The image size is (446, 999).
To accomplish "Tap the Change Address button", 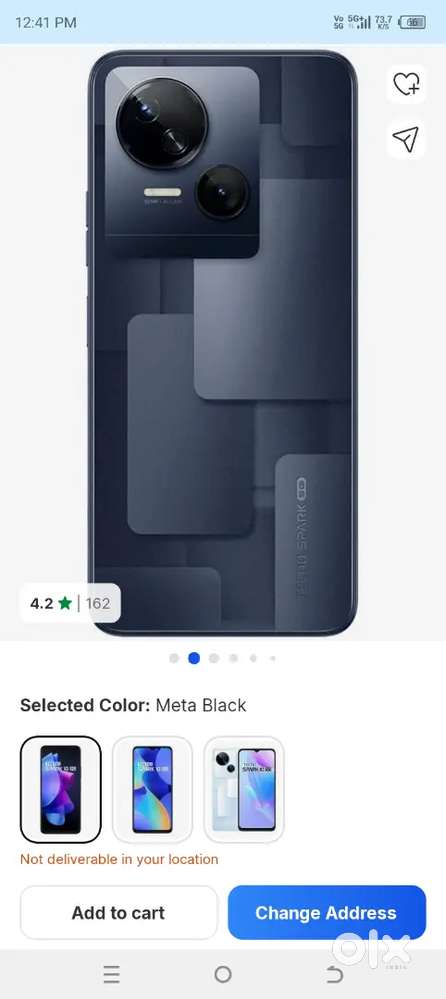I will [x=326, y=912].
